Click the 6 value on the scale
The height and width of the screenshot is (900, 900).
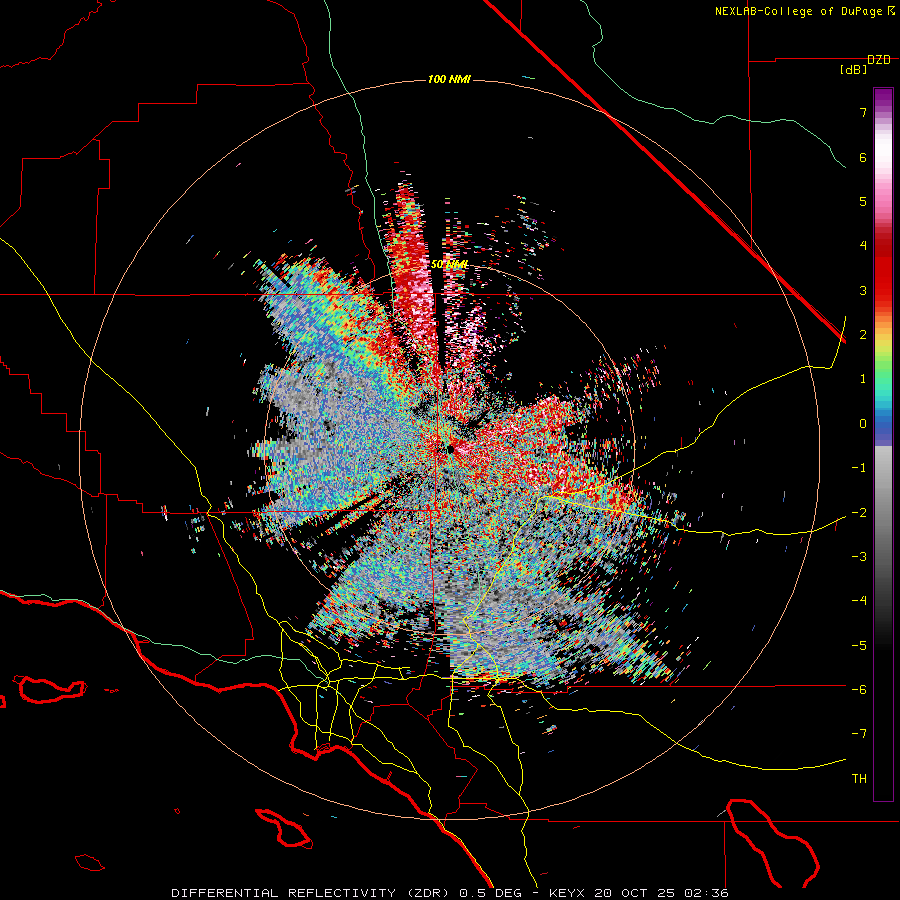click(x=863, y=157)
